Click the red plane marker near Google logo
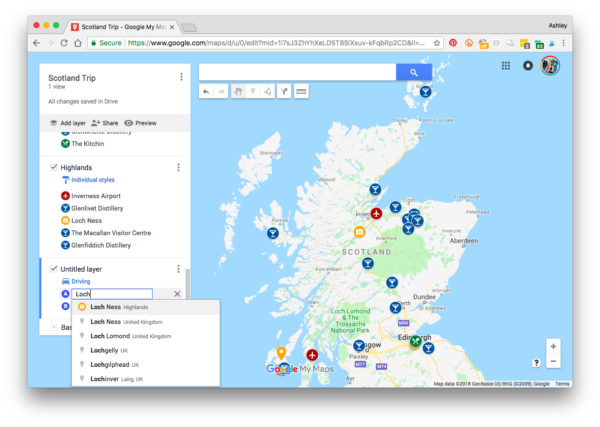 coord(312,355)
